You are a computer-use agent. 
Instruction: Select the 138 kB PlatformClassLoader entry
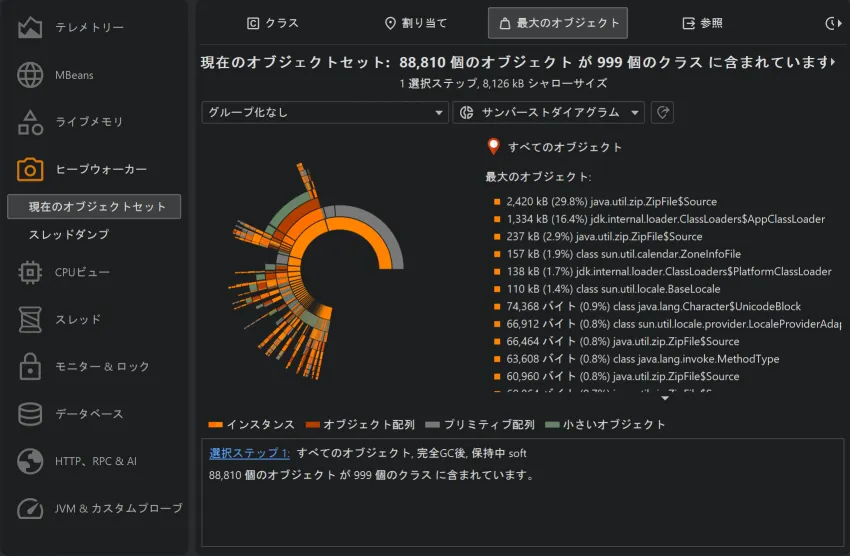(x=662, y=271)
